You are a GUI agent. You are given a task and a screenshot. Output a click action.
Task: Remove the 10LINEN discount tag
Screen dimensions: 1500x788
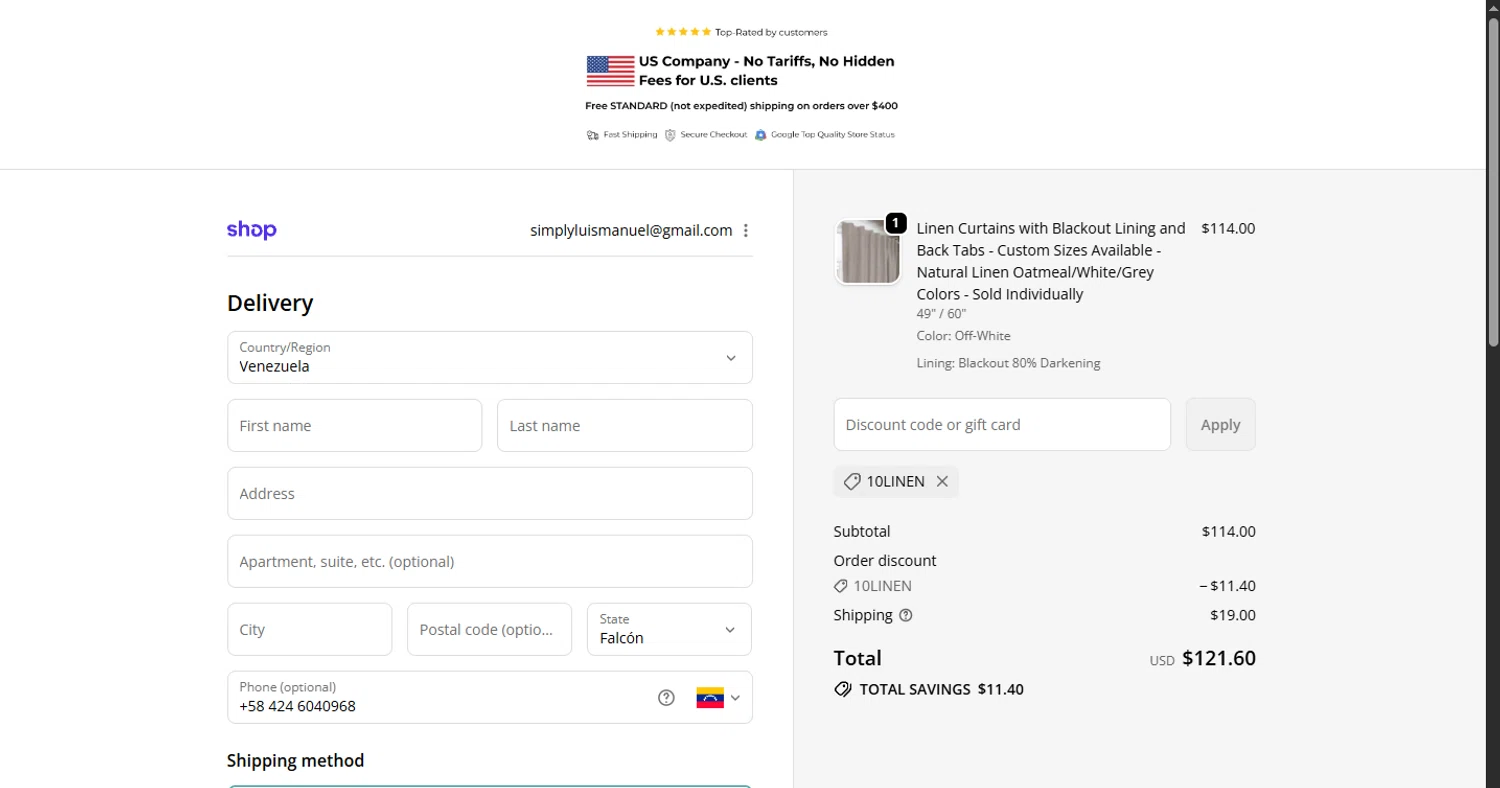(x=942, y=482)
